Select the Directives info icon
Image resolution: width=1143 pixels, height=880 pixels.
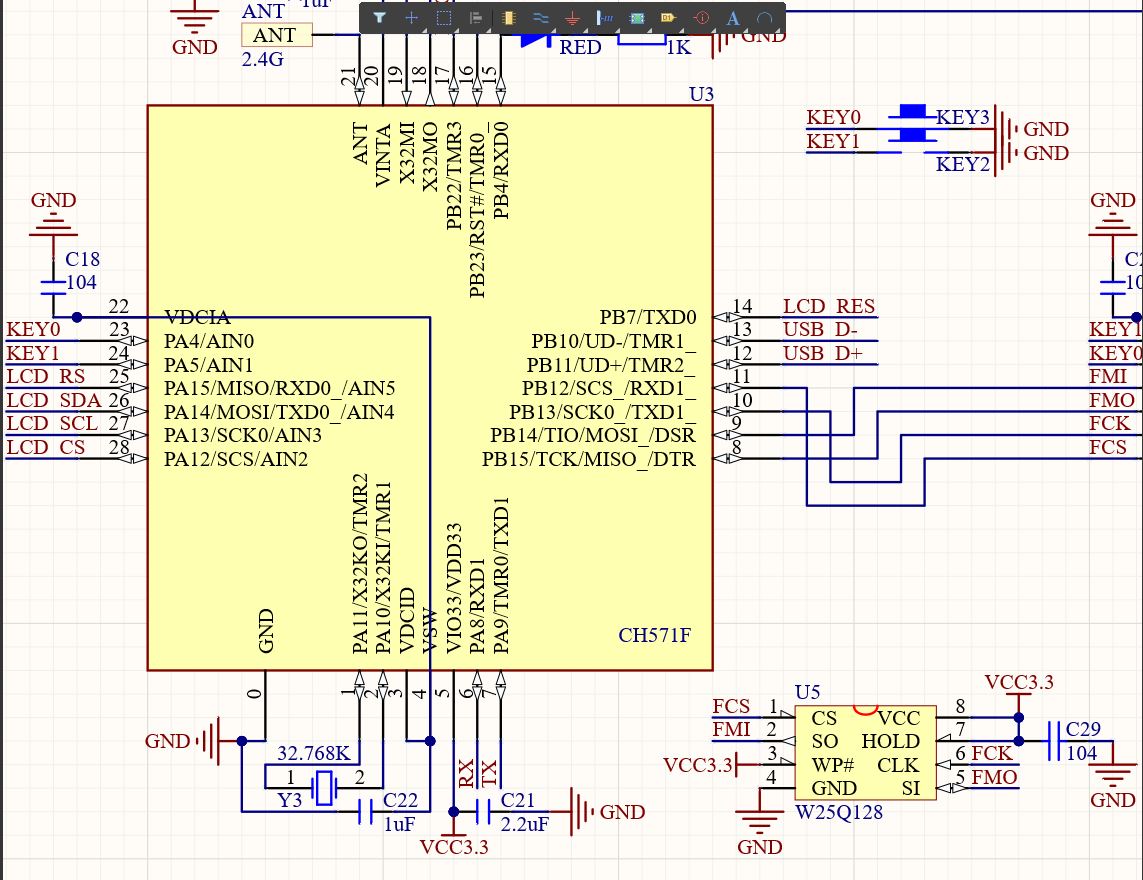(x=701, y=18)
